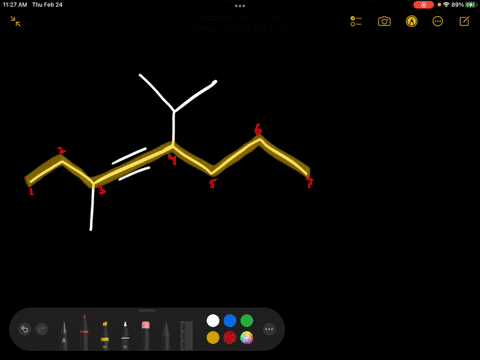
Task: Select the pink eraser tool
Action: [146, 335]
